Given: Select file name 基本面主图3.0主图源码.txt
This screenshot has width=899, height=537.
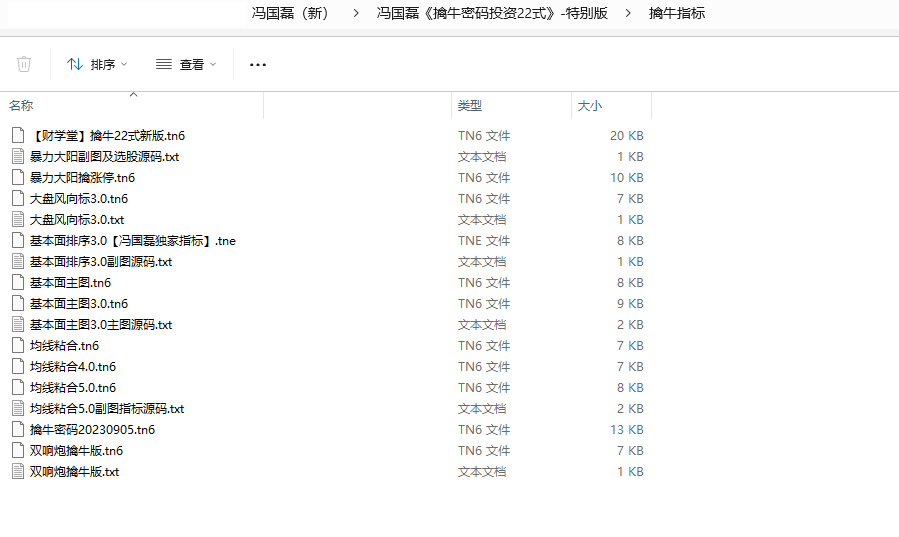Looking at the screenshot, I should tap(101, 325).
